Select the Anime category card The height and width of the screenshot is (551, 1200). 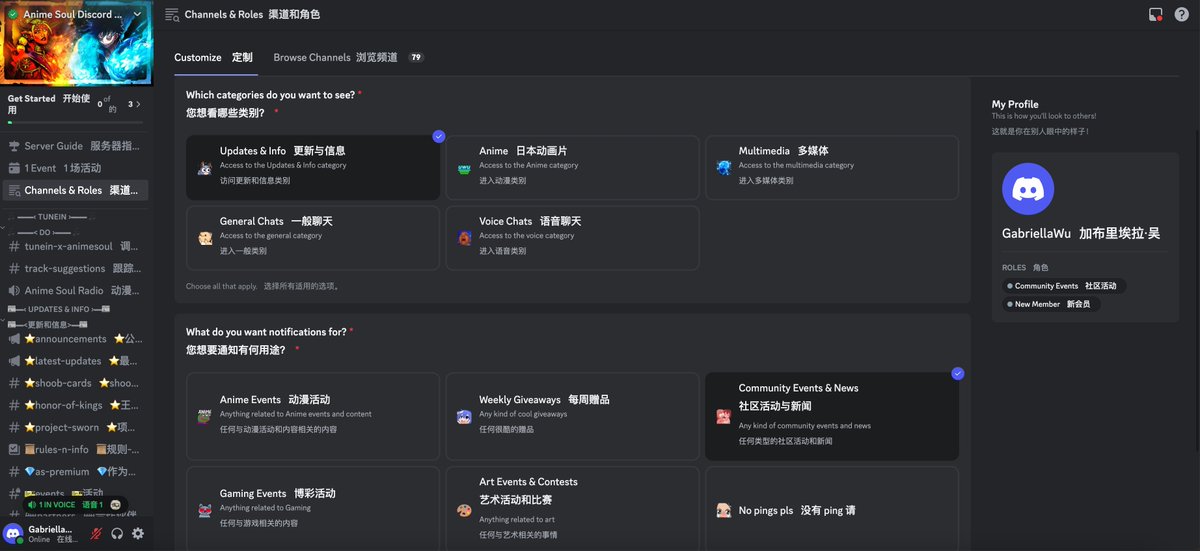coord(572,168)
